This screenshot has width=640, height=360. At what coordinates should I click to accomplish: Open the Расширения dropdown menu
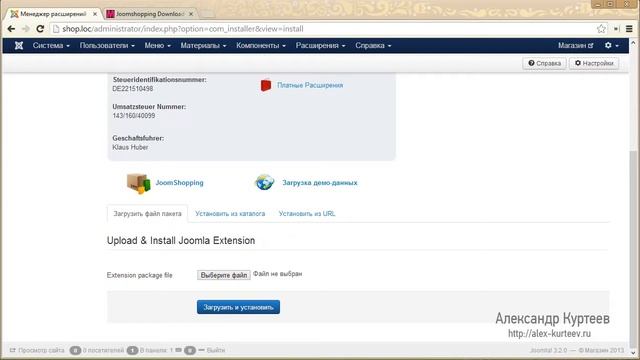click(x=320, y=45)
